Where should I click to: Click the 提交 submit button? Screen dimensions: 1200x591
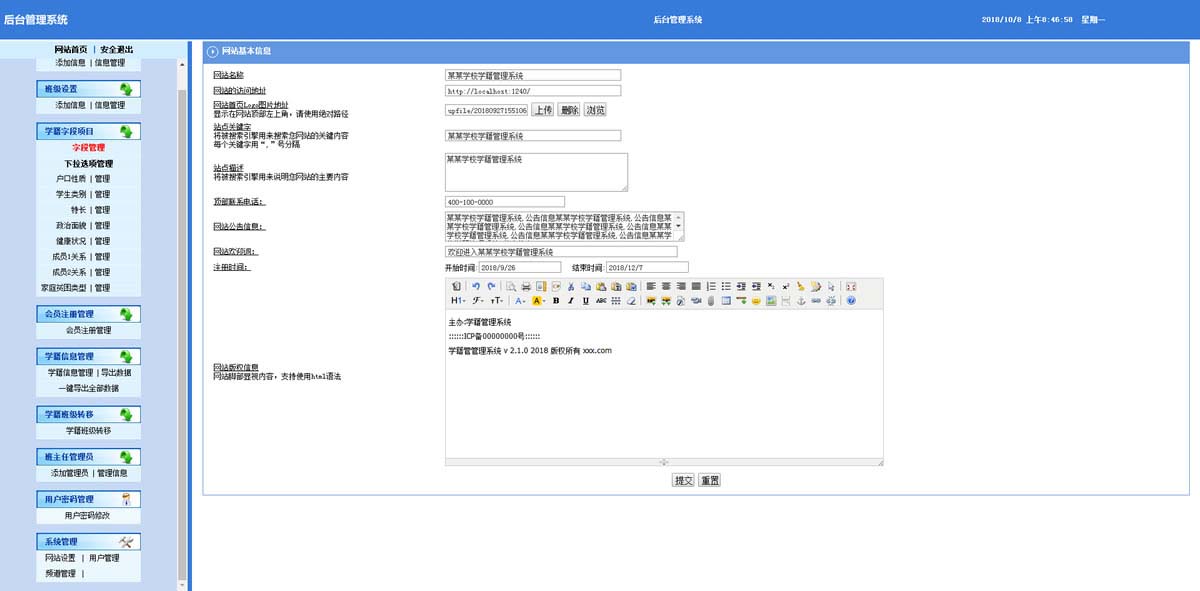(x=683, y=480)
